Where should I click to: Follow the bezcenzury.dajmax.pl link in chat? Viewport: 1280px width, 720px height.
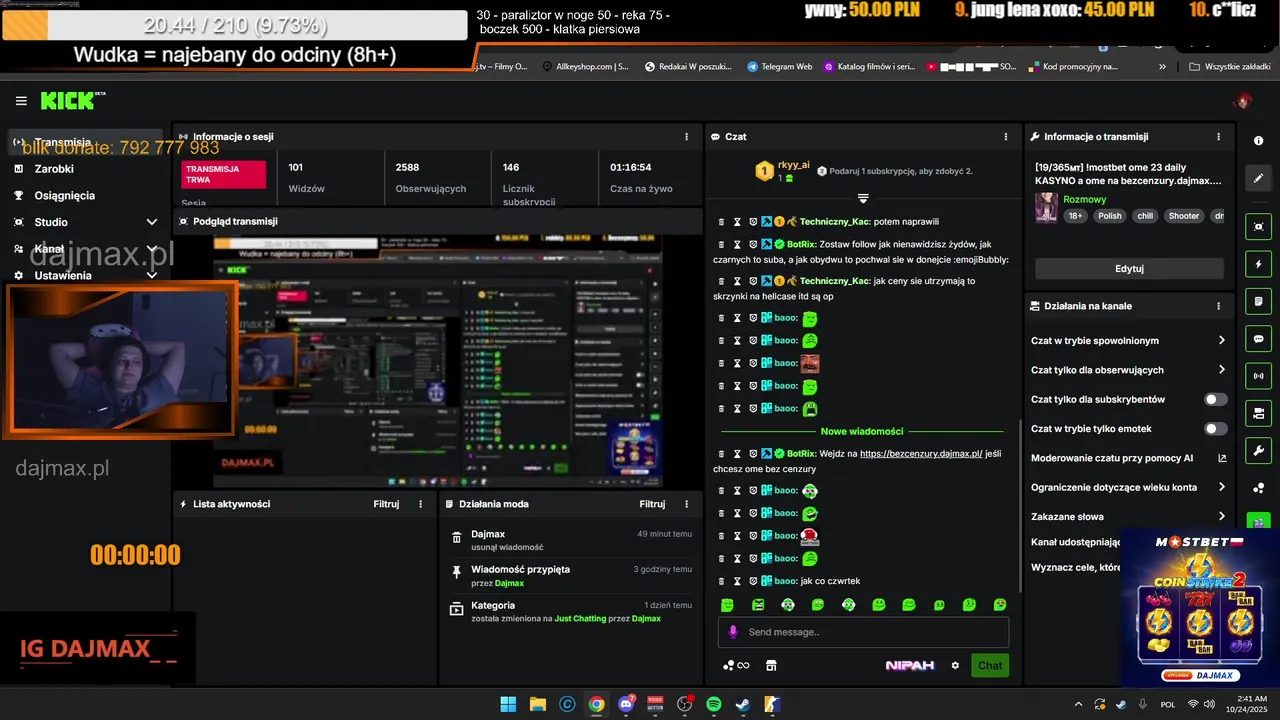pyautogui.click(x=921, y=454)
